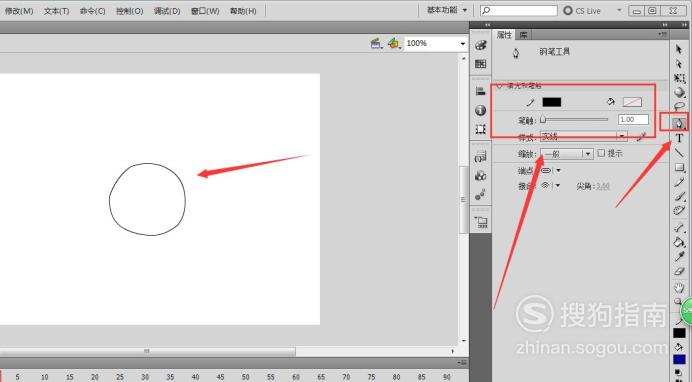Viewport: 692px width, 382px height.
Task: Click the stroke width slider handle
Action: coord(543,120)
